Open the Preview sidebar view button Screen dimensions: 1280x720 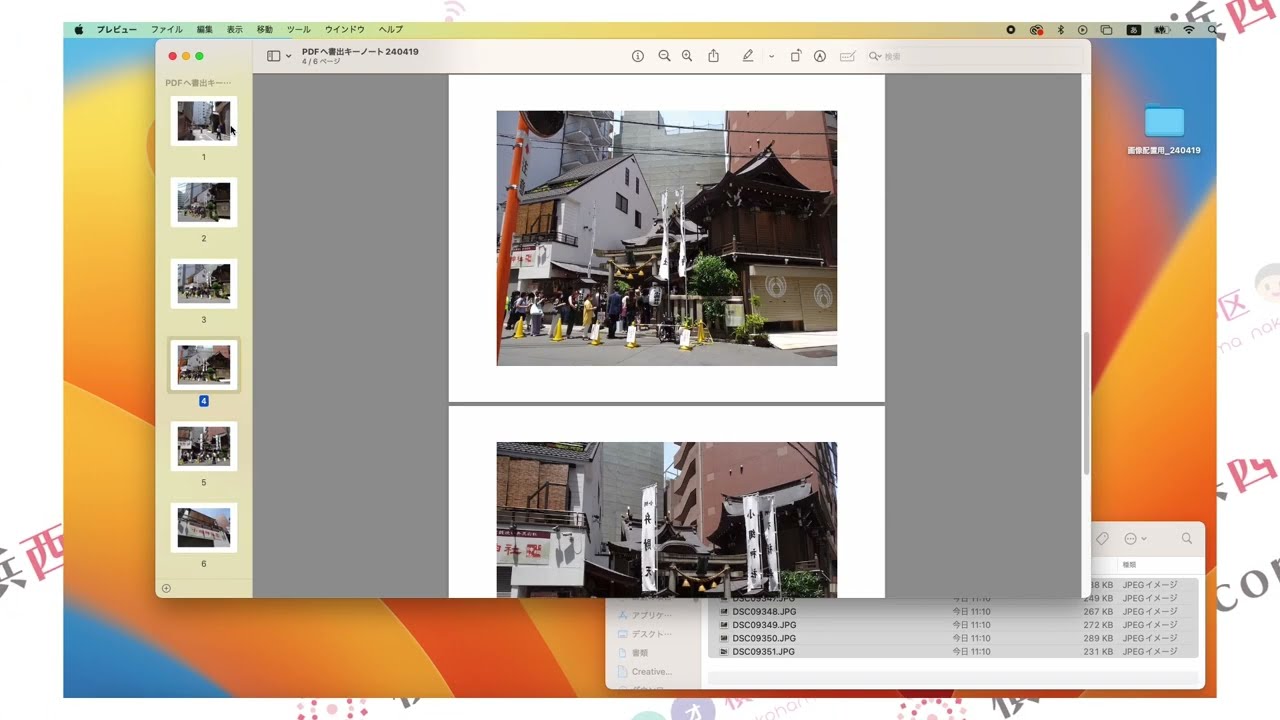pyautogui.click(x=273, y=56)
